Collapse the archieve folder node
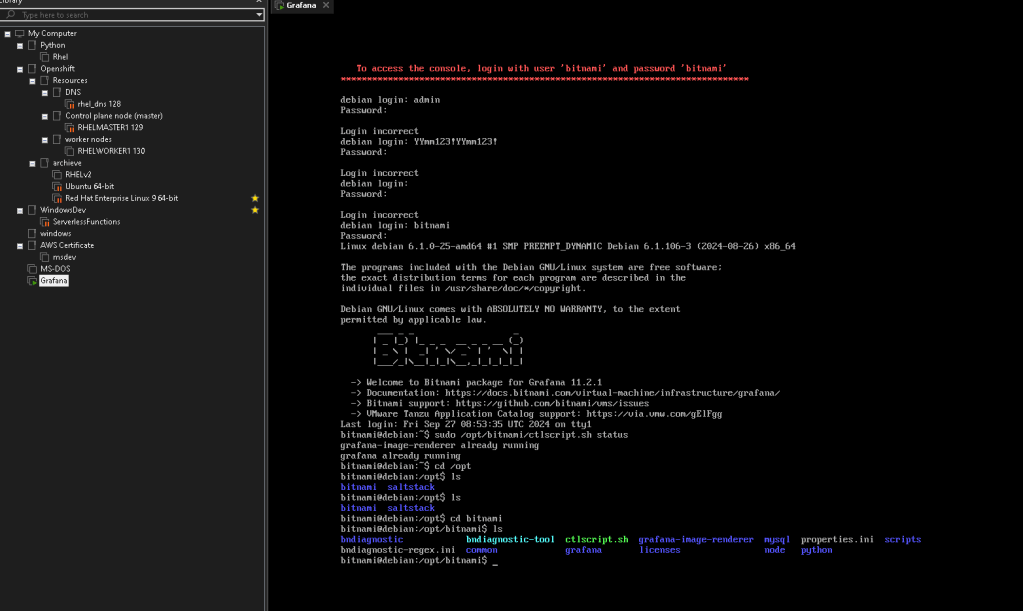Viewport: 1023px width, 611px height. (32, 164)
